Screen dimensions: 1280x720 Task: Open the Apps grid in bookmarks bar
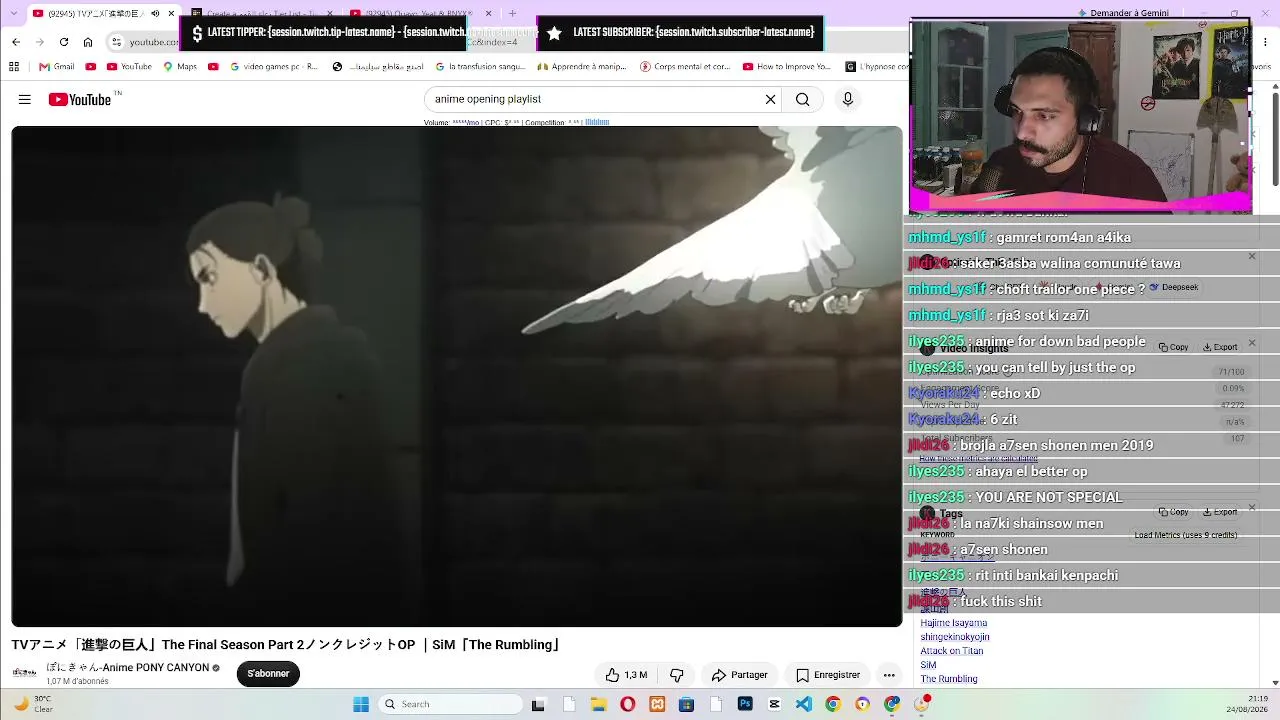(14, 67)
